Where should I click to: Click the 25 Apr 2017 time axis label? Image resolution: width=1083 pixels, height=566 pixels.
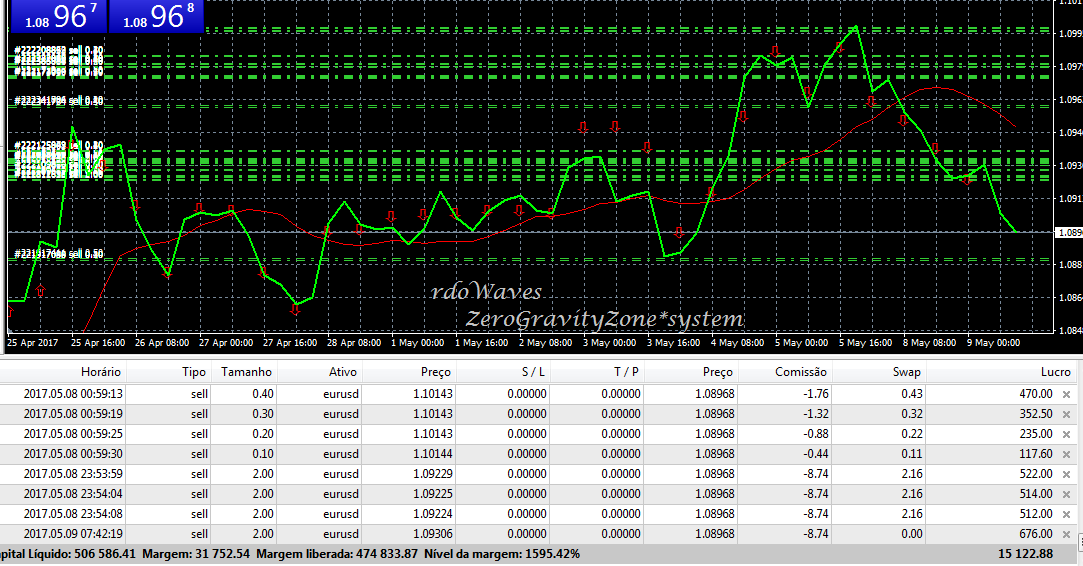(32, 343)
